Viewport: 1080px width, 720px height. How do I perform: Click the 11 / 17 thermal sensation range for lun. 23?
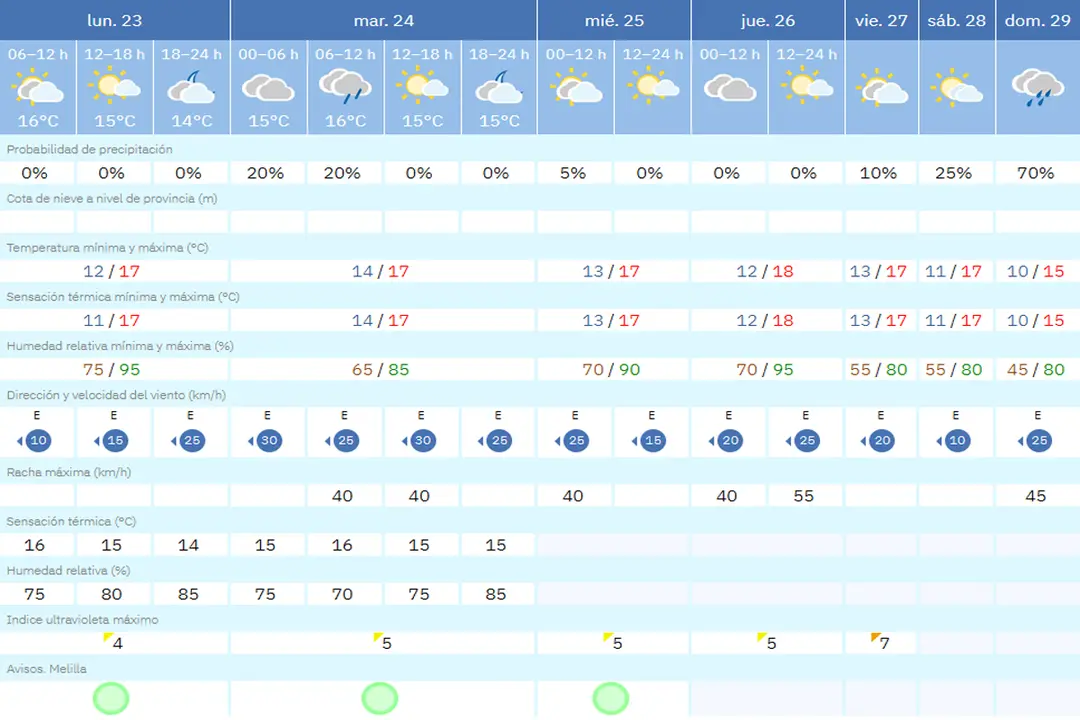pos(111,320)
